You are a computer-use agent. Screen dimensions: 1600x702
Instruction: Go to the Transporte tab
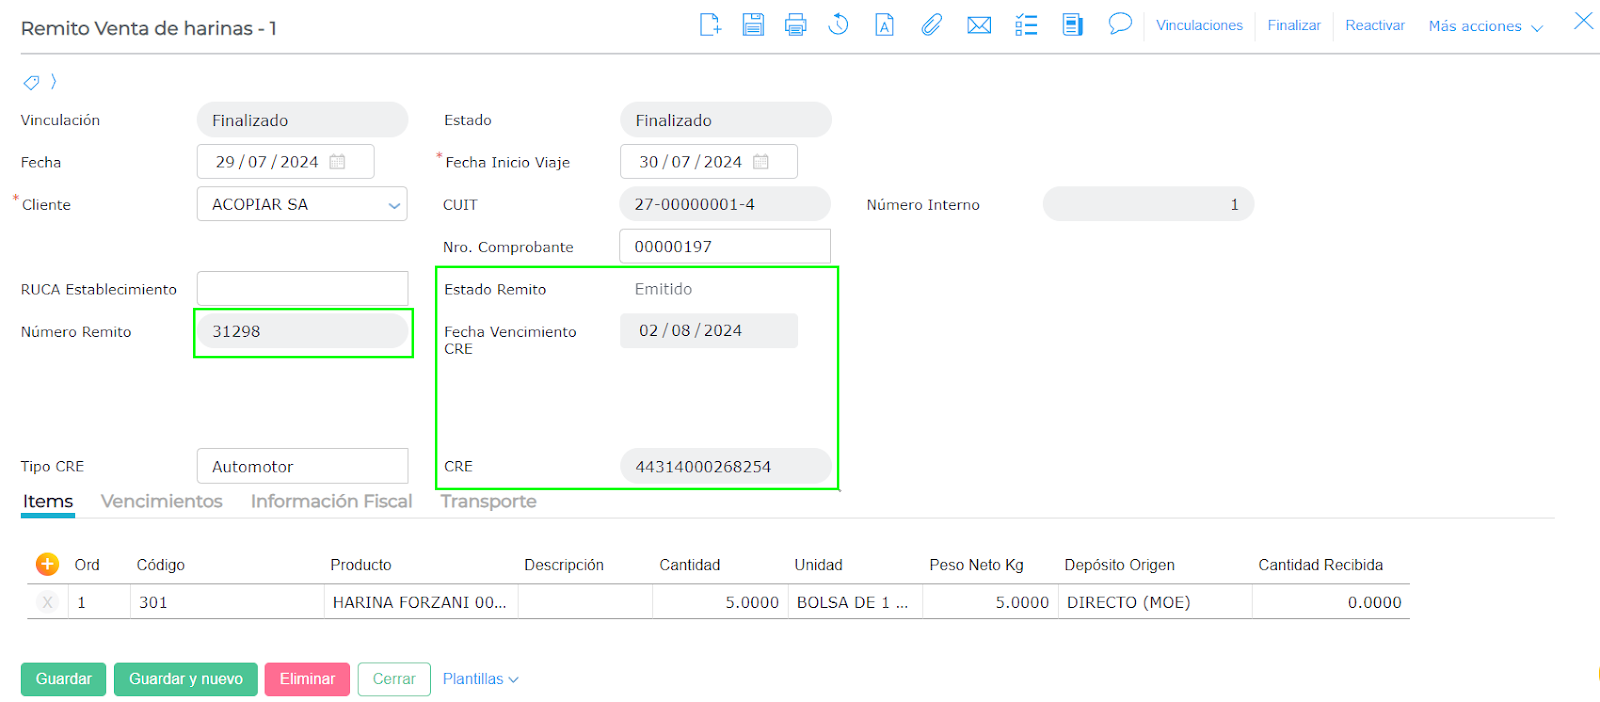(488, 501)
